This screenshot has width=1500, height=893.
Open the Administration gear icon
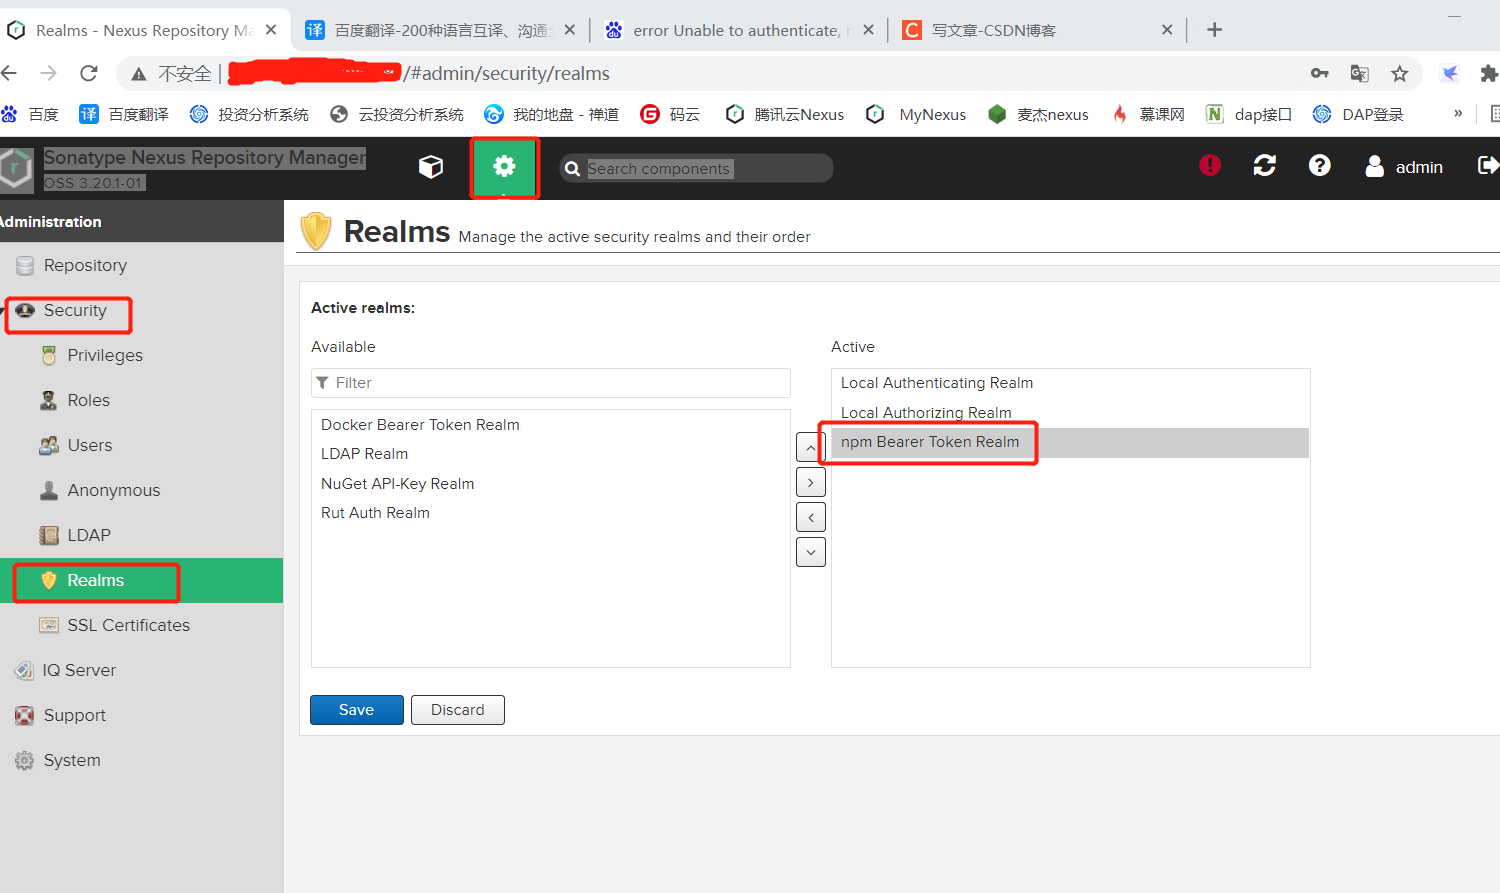[504, 167]
